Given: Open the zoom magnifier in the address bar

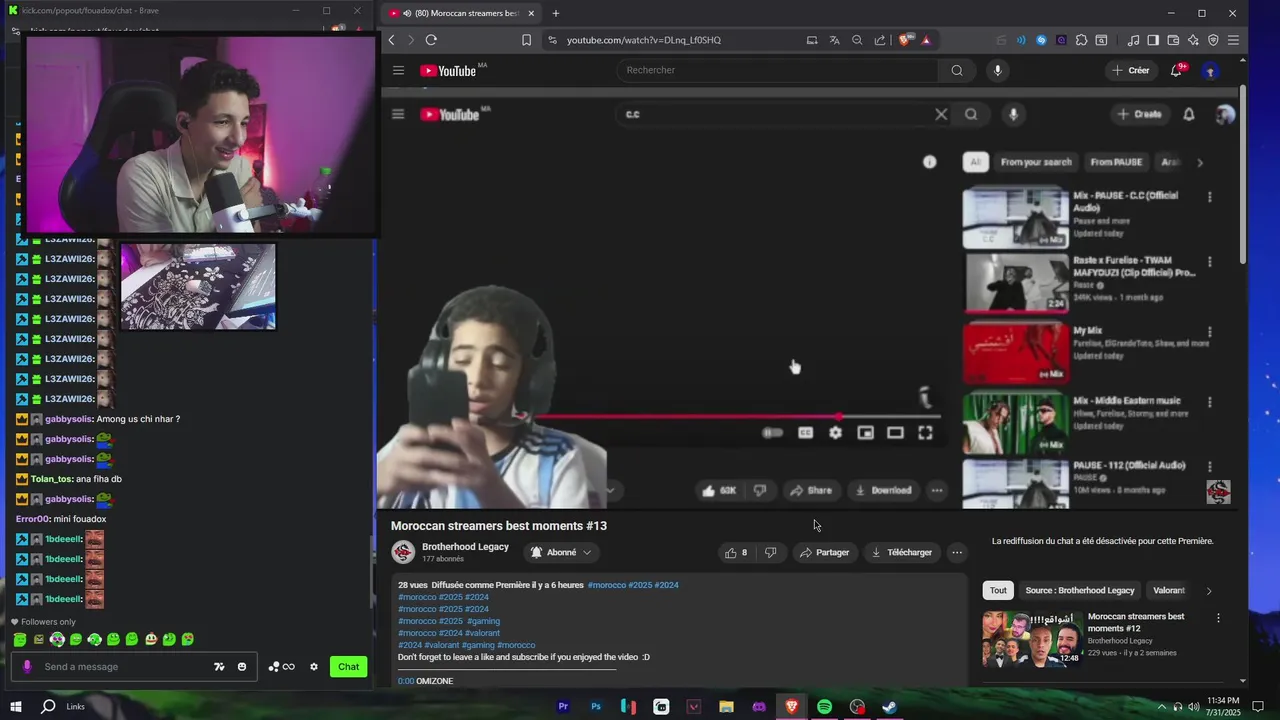Looking at the screenshot, I should click(x=857, y=40).
